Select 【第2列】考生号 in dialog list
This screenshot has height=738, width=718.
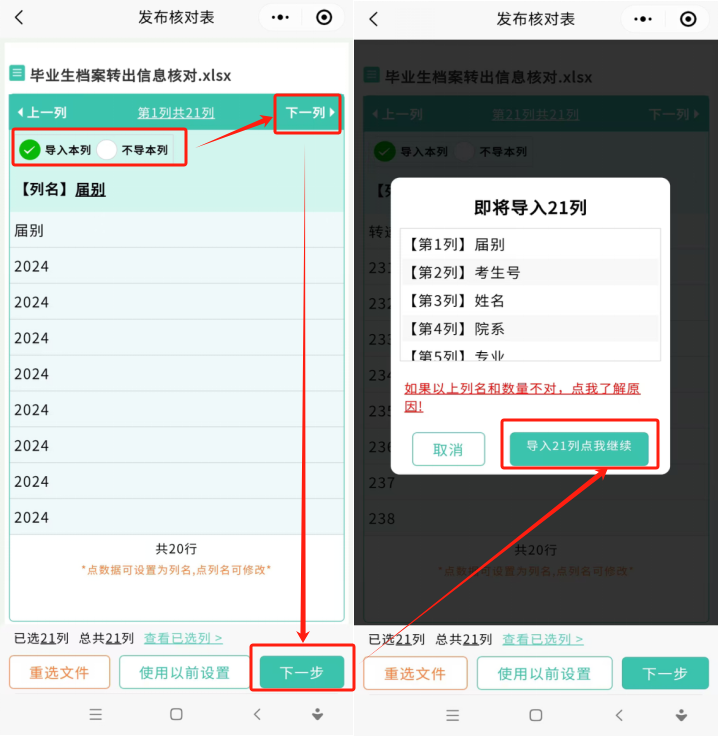coord(530,273)
